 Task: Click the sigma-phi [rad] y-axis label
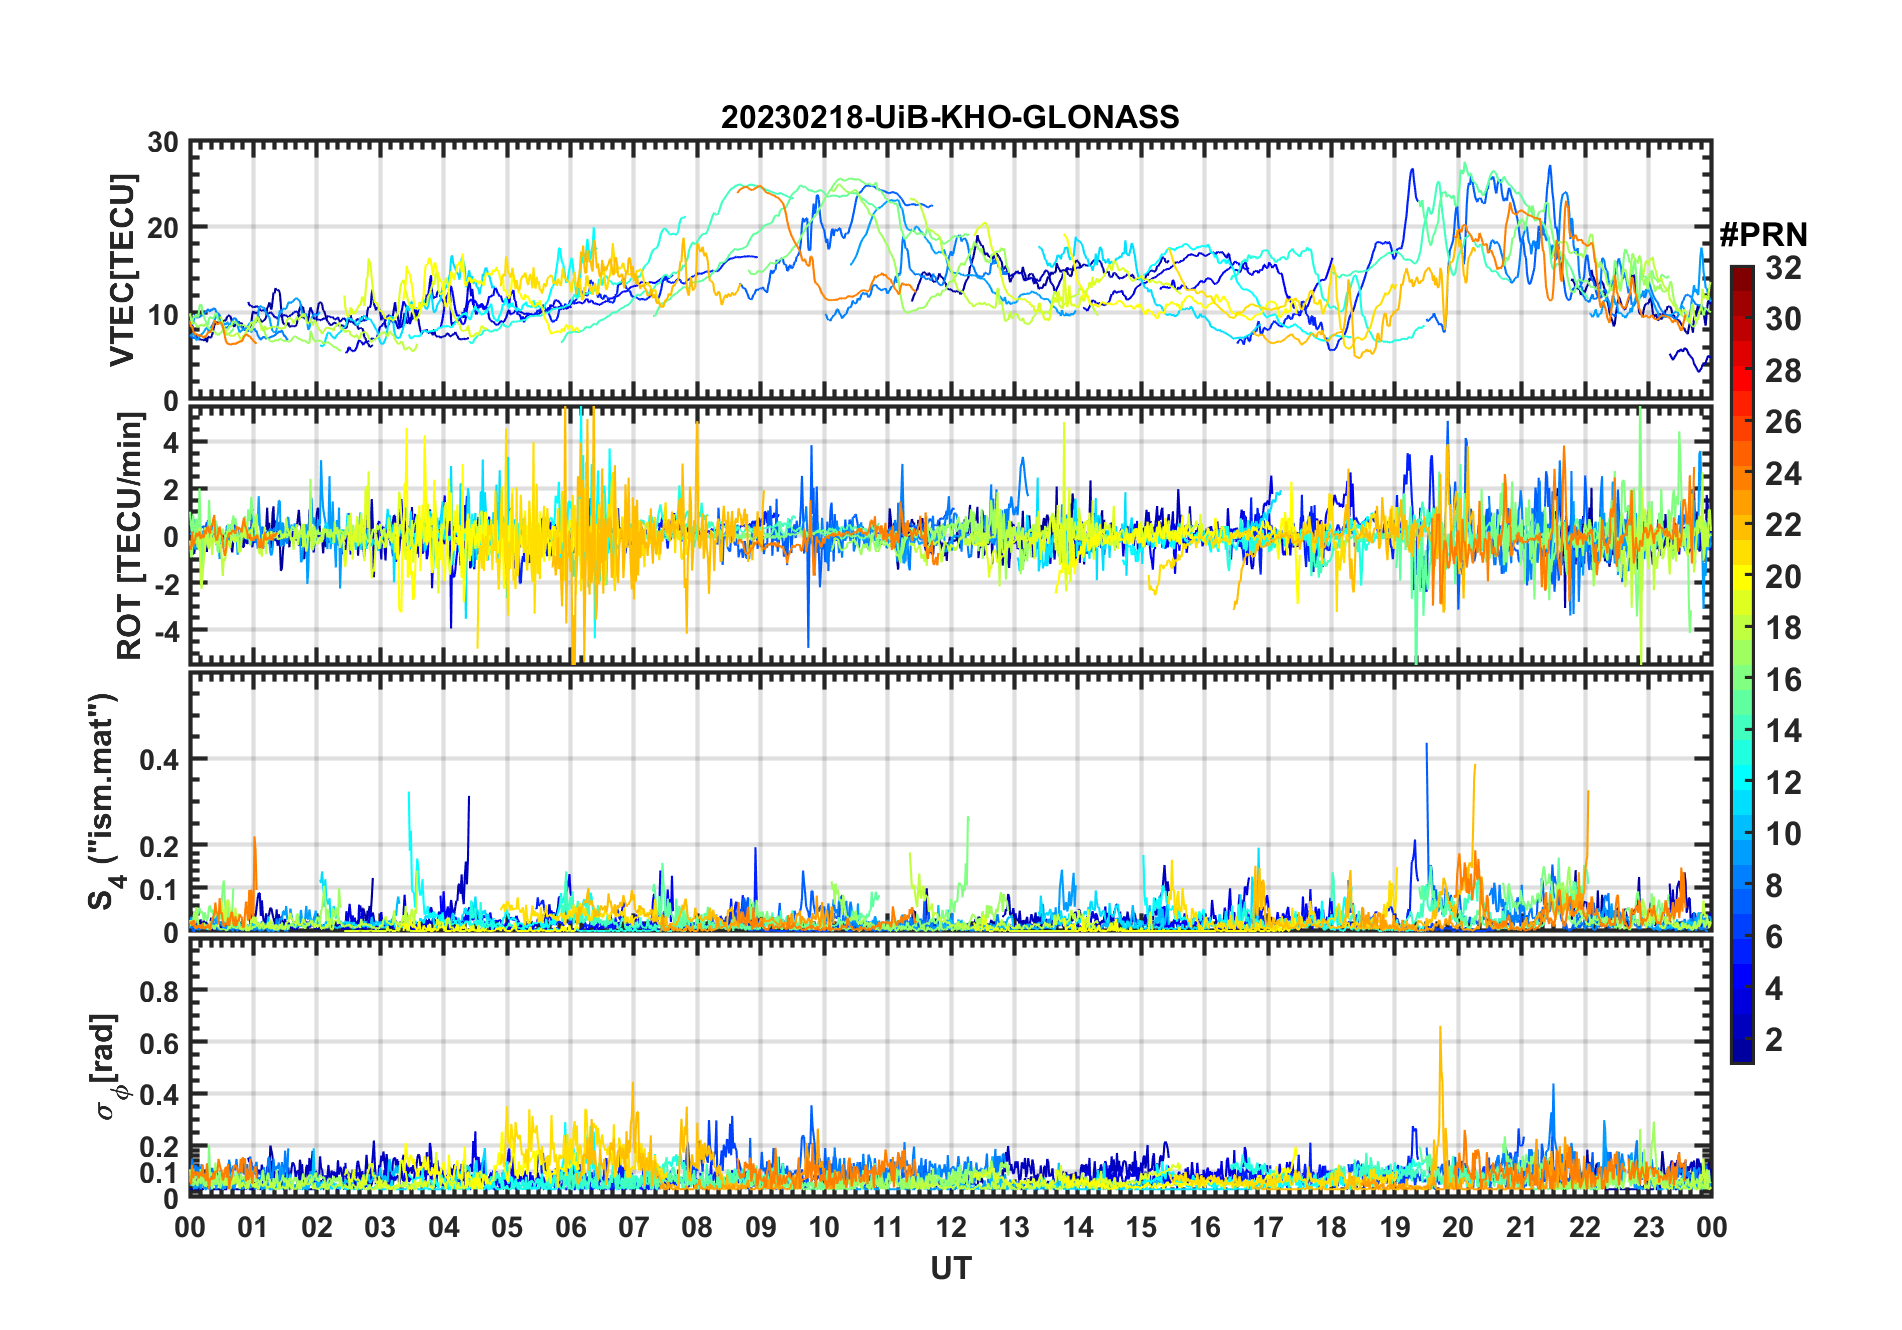(x=108, y=1066)
